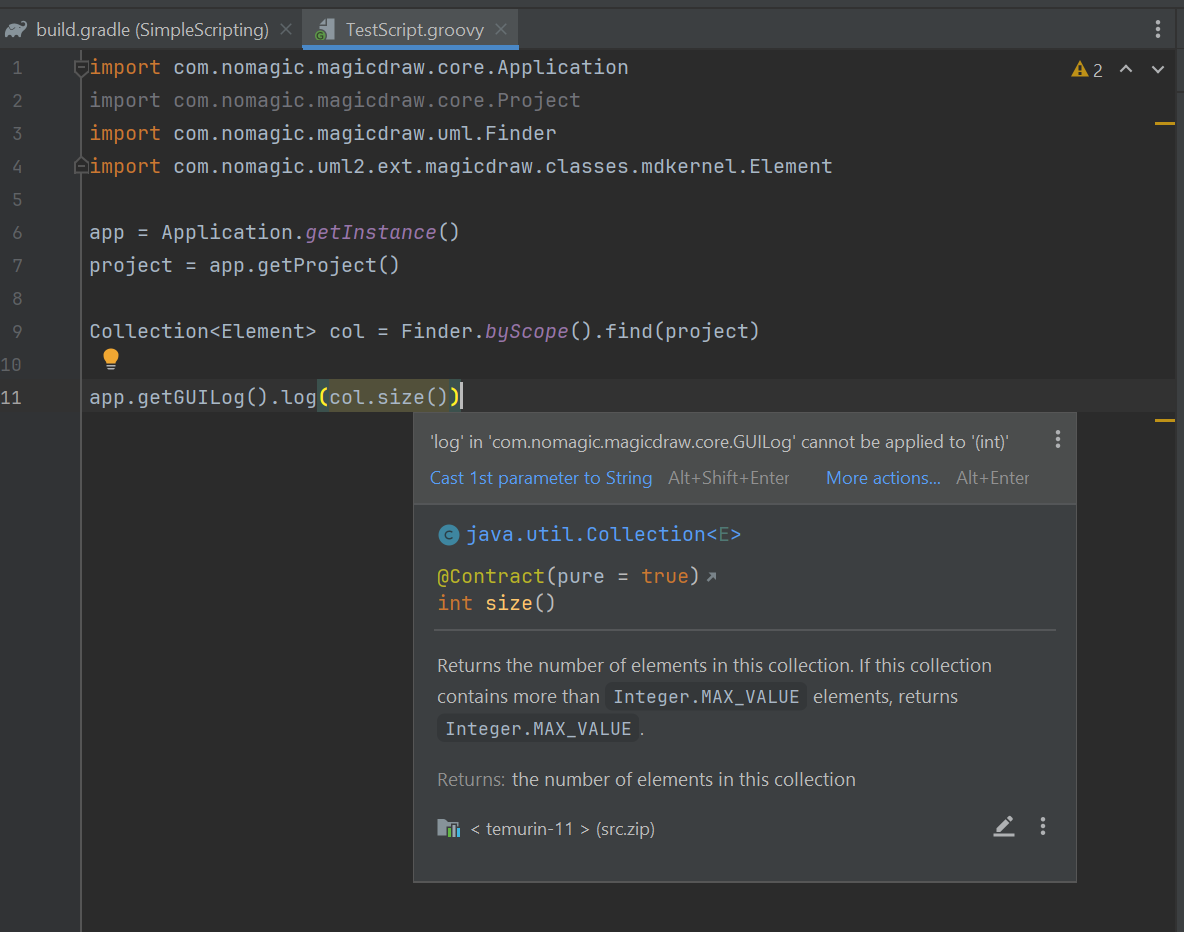Open 'More actions...' link
This screenshot has height=932, width=1184.
tap(883, 478)
